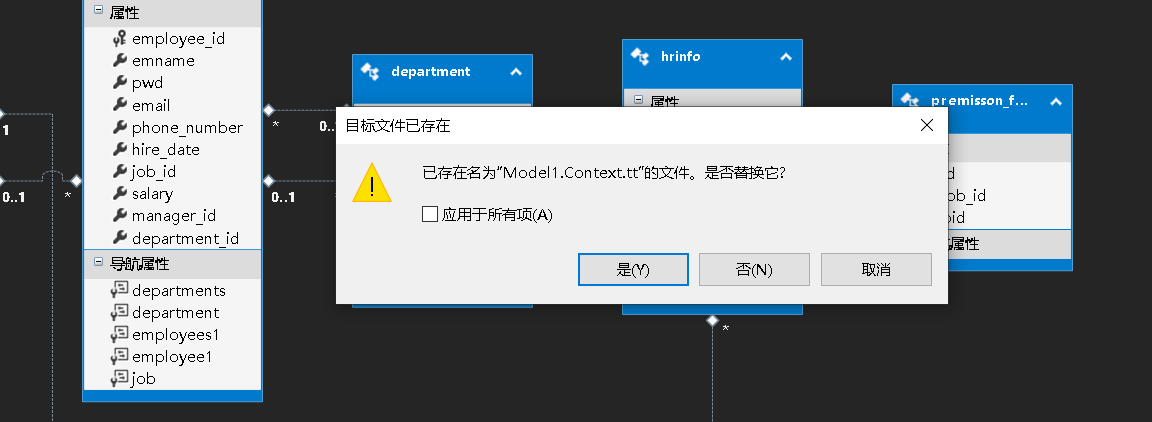This screenshot has width=1152, height=422.
Task: Click the wrench icon next to salary
Action: tap(119, 193)
